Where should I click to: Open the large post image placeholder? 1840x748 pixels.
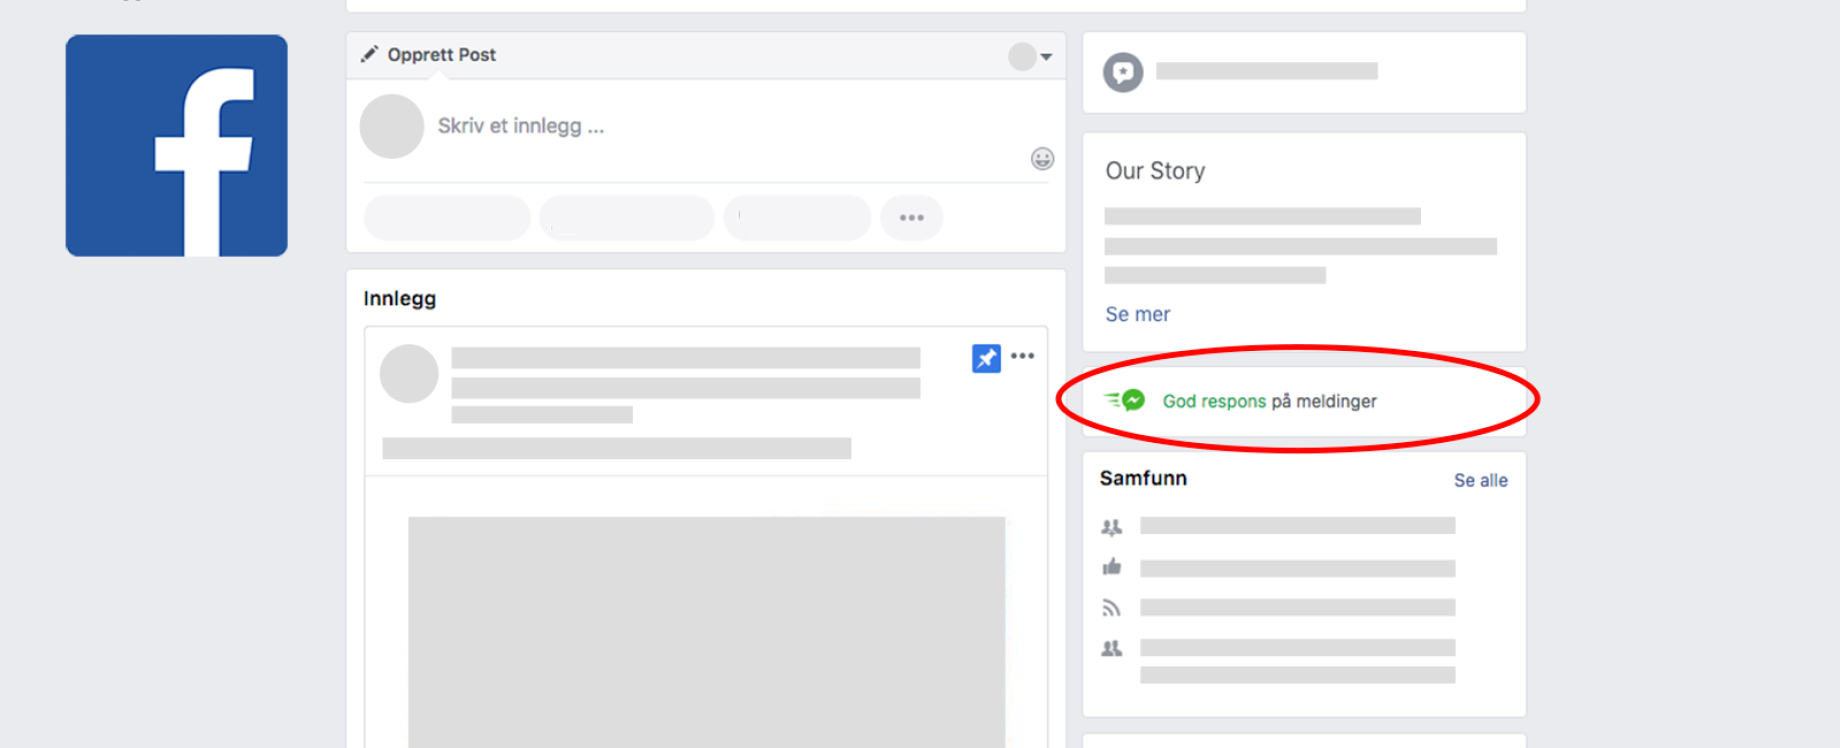pos(706,630)
